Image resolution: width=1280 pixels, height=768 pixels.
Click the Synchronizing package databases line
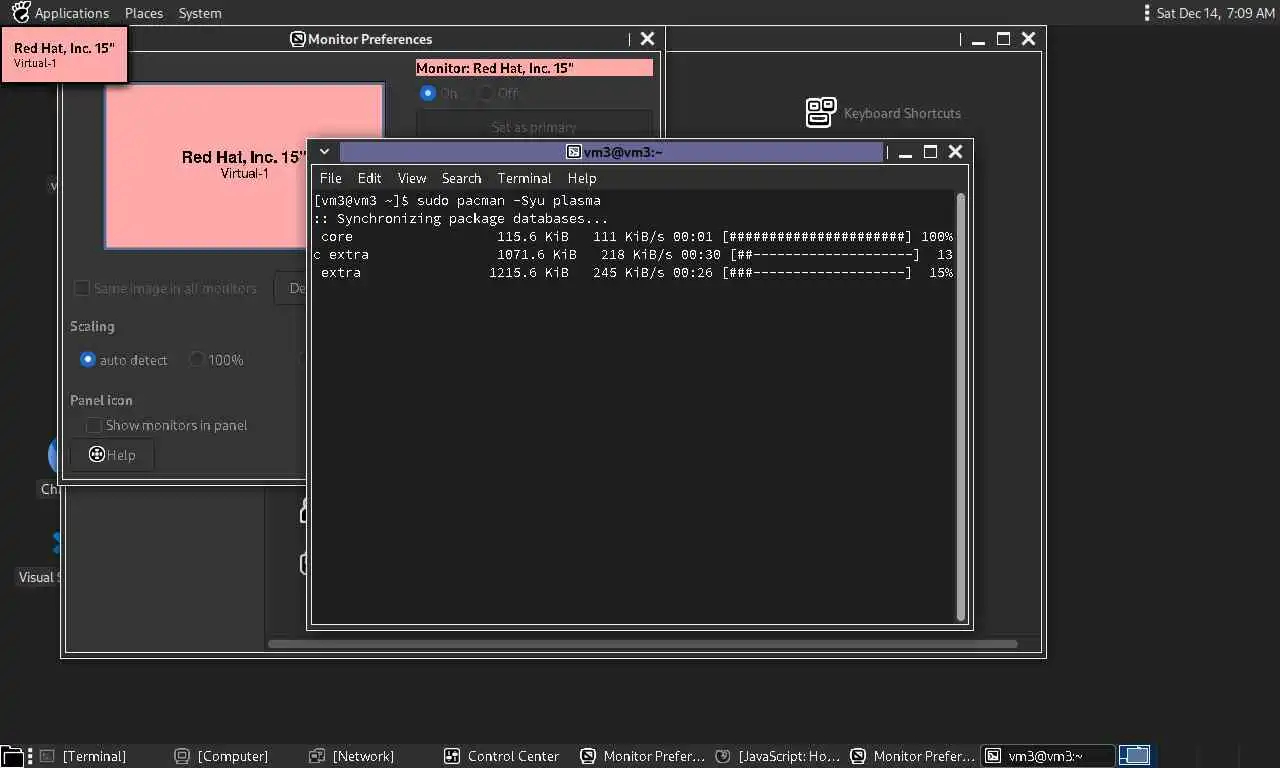coord(461,218)
